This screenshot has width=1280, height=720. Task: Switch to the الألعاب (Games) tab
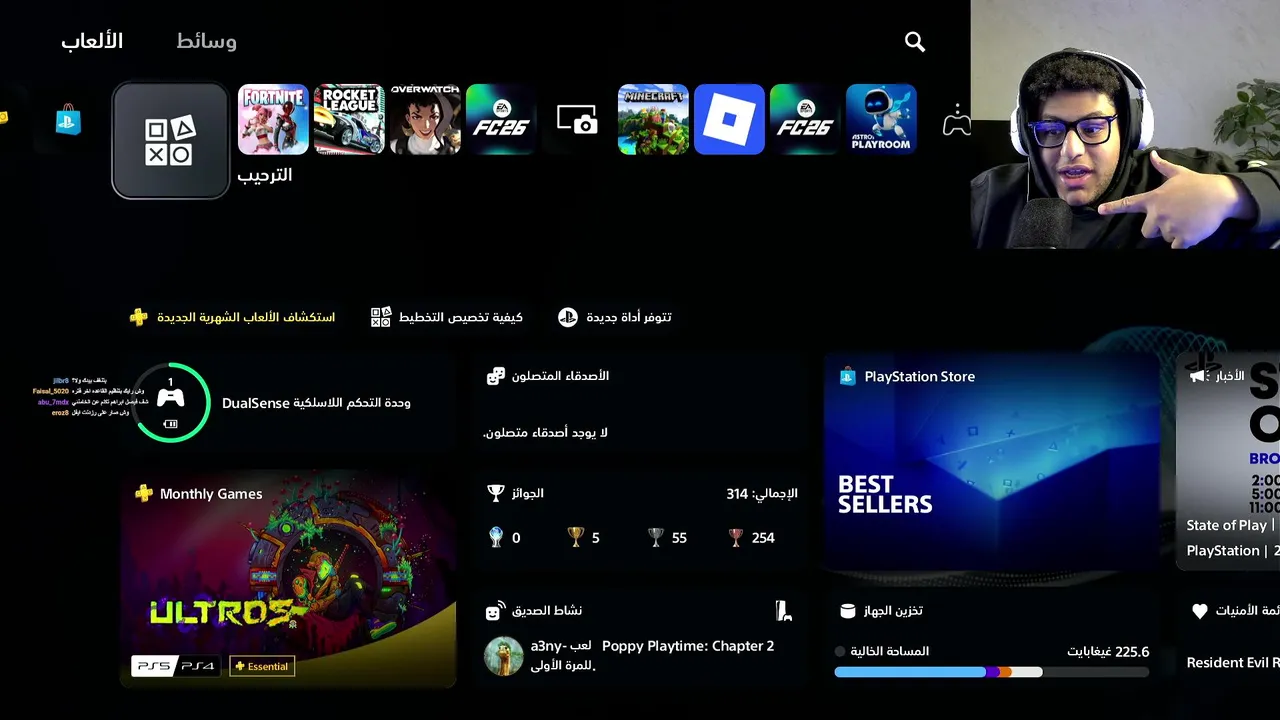tap(92, 41)
